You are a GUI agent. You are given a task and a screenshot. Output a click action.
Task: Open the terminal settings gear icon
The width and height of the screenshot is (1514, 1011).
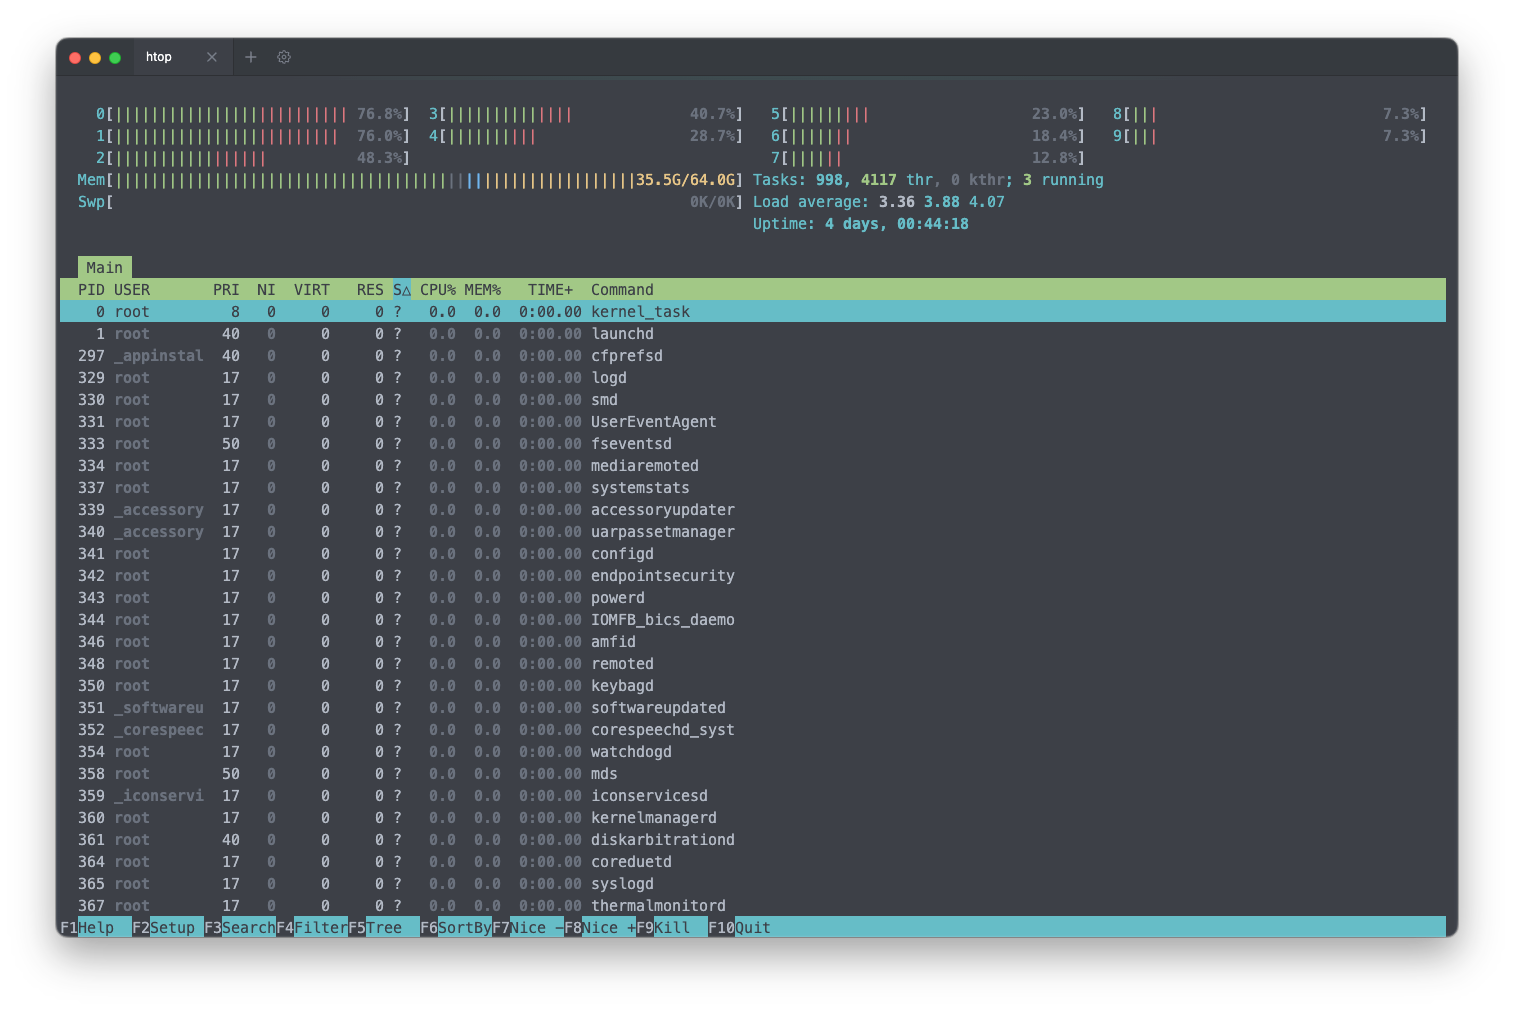coord(284,57)
